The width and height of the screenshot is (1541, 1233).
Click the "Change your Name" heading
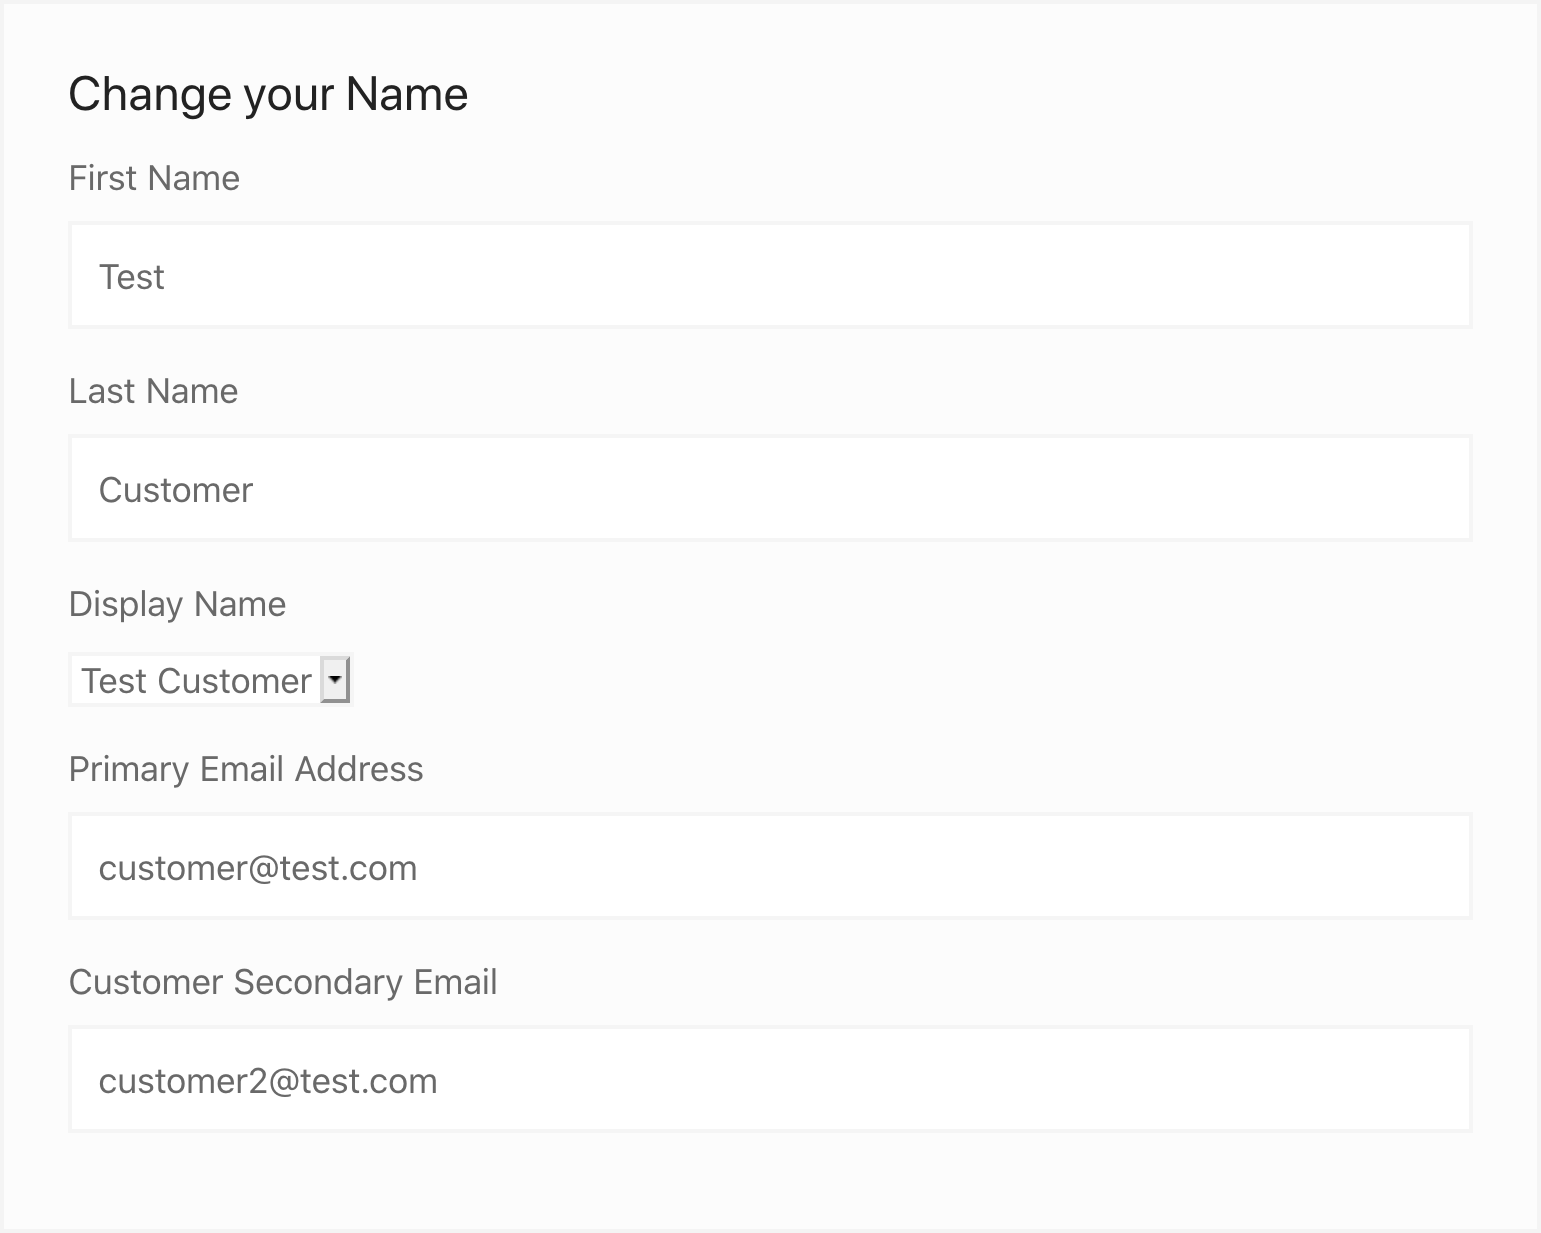(268, 94)
